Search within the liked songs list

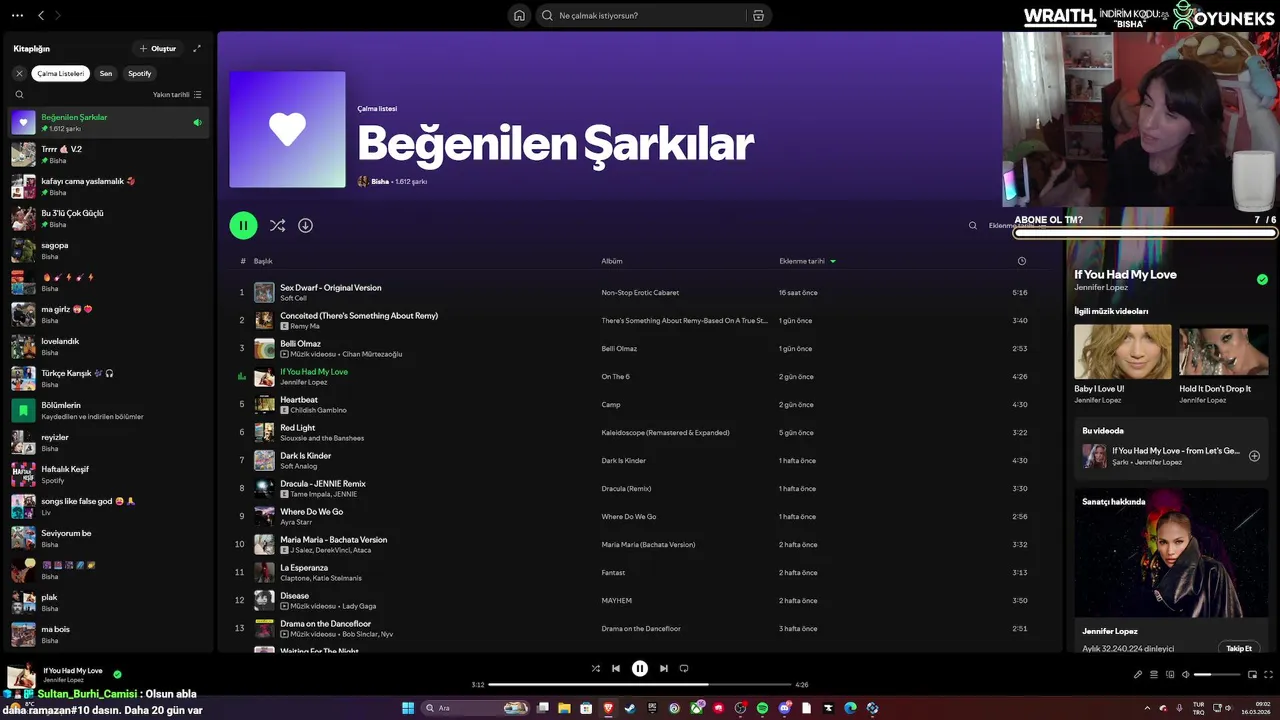coord(972,225)
